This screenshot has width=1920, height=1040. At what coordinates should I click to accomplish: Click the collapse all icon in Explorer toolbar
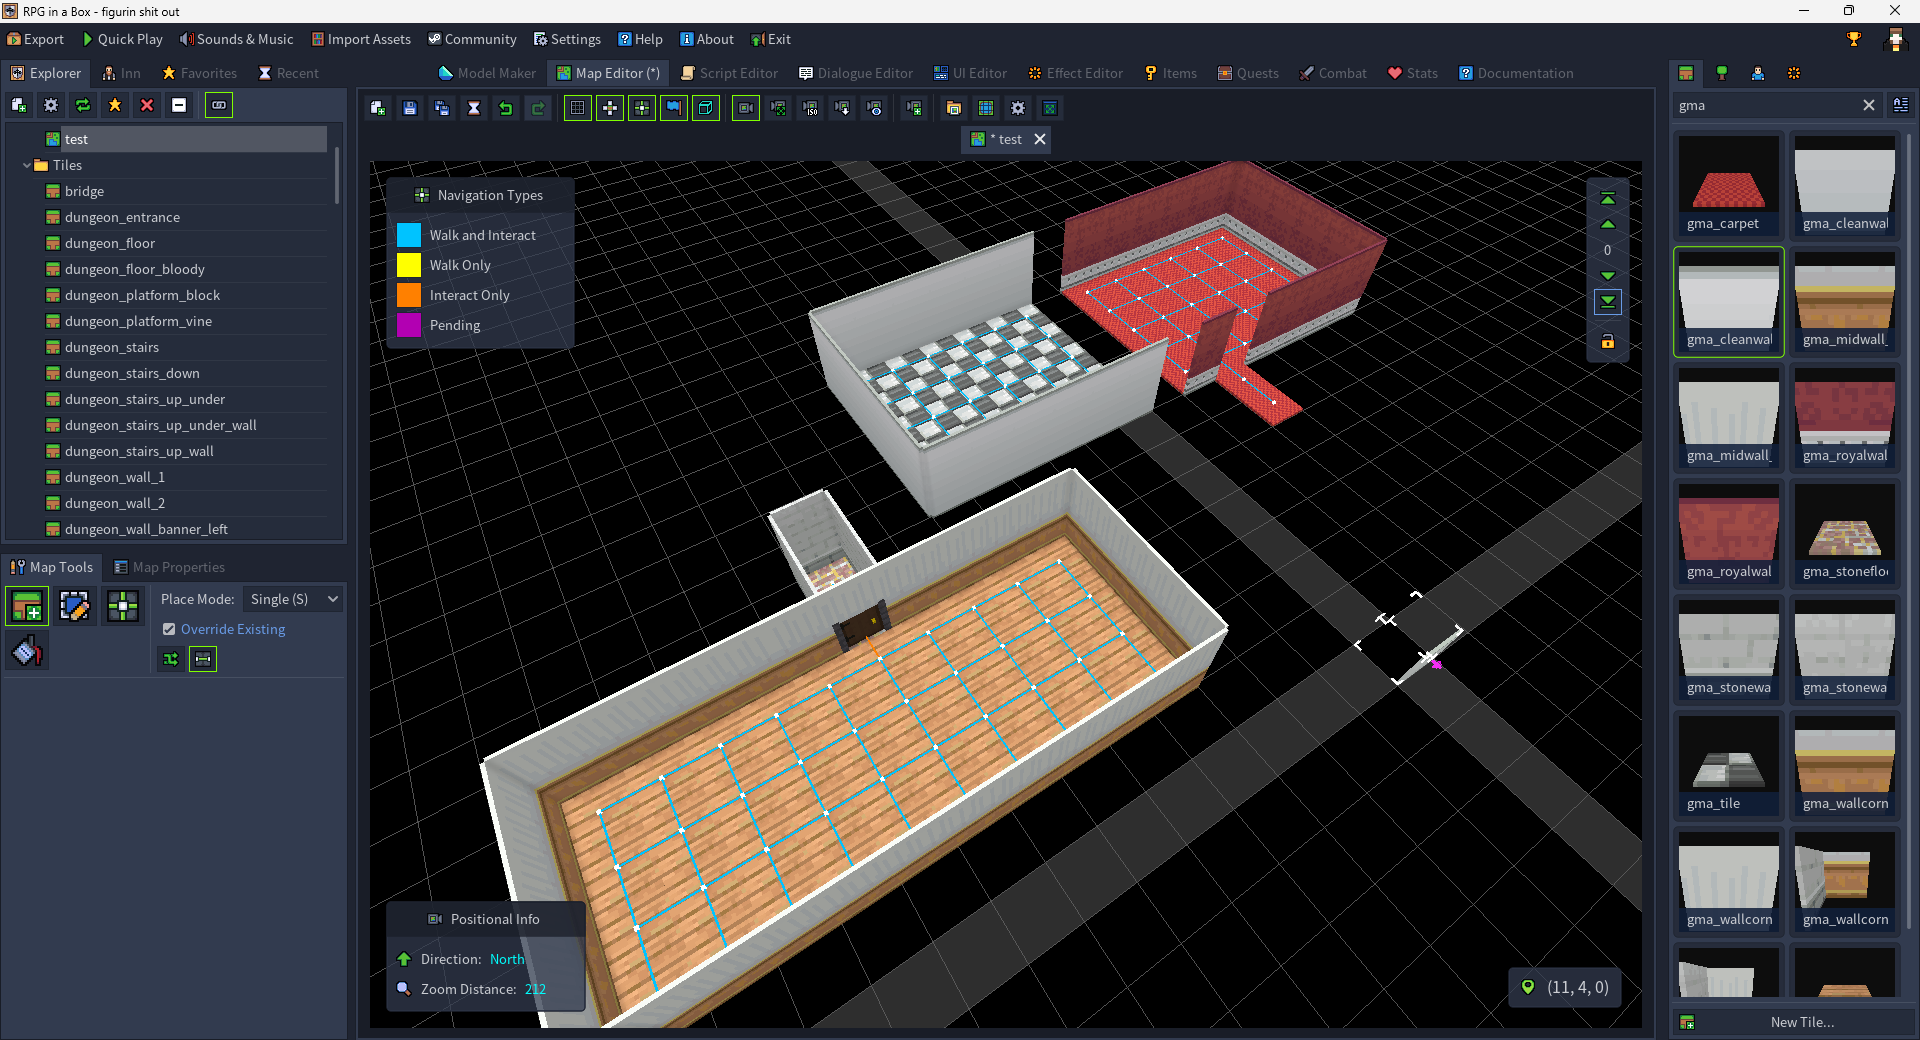coord(179,105)
